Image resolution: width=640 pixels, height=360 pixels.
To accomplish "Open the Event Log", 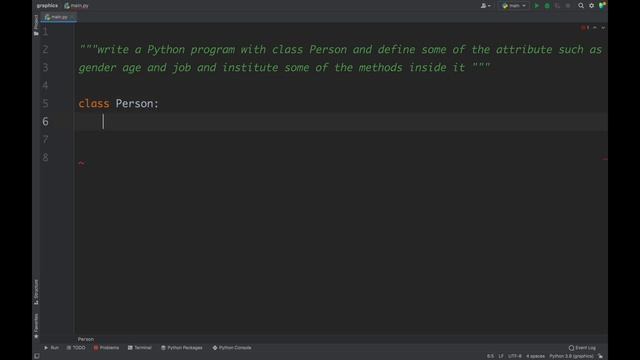I will pyautogui.click(x=582, y=348).
